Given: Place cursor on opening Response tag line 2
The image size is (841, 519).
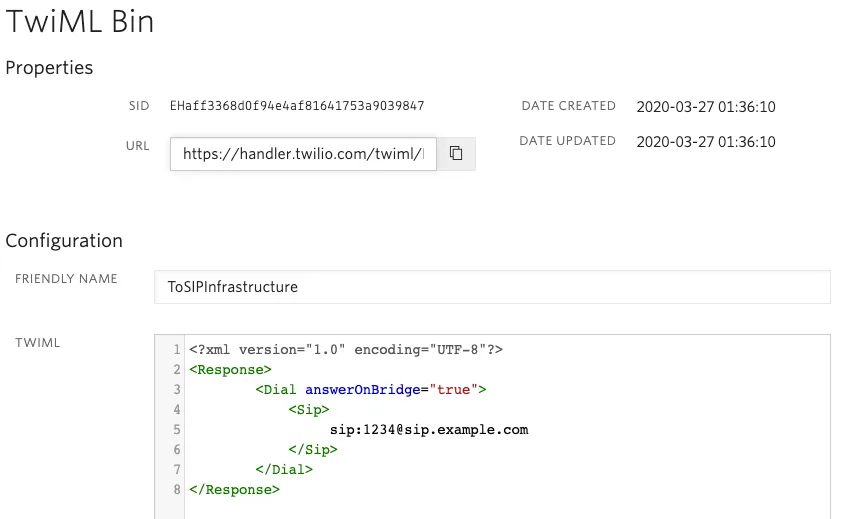Looking at the screenshot, I should (x=230, y=369).
